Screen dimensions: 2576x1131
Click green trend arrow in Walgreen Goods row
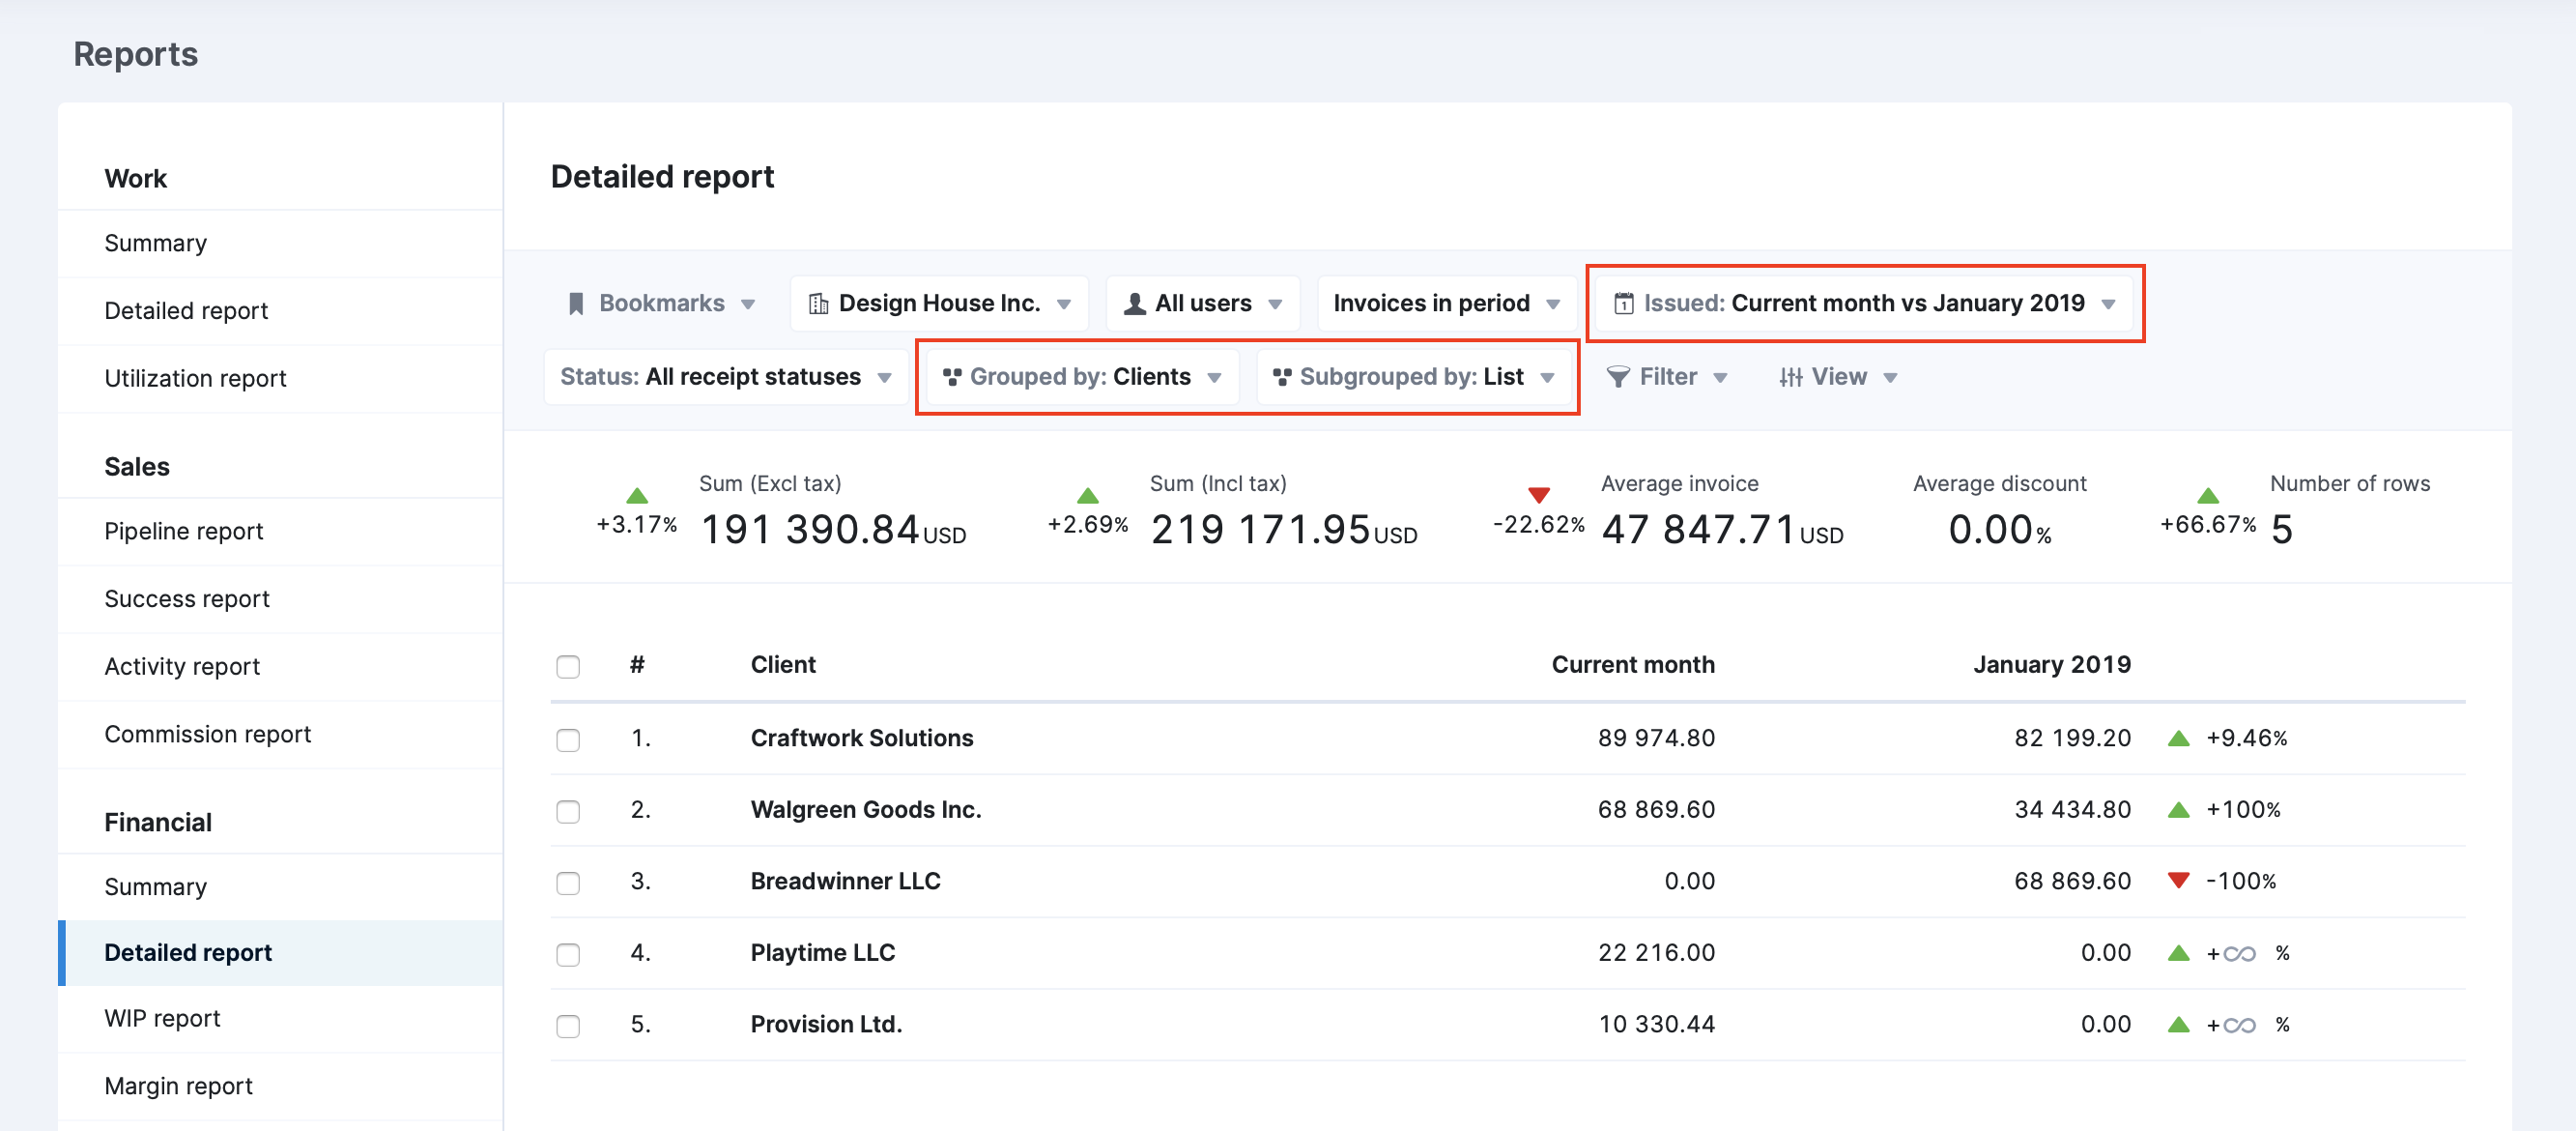pyautogui.click(x=2179, y=810)
